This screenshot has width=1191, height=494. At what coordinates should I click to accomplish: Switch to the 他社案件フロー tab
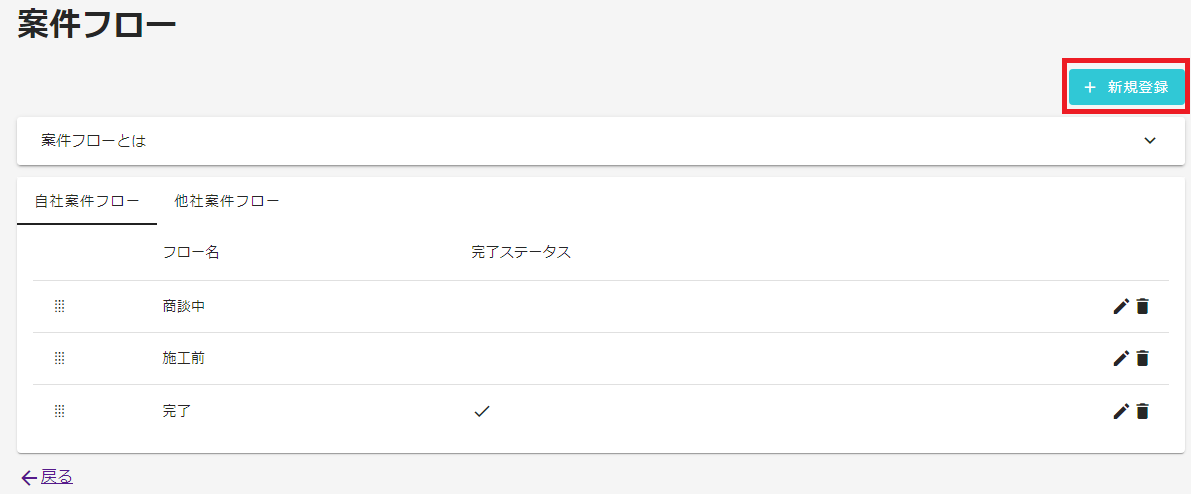(x=226, y=201)
